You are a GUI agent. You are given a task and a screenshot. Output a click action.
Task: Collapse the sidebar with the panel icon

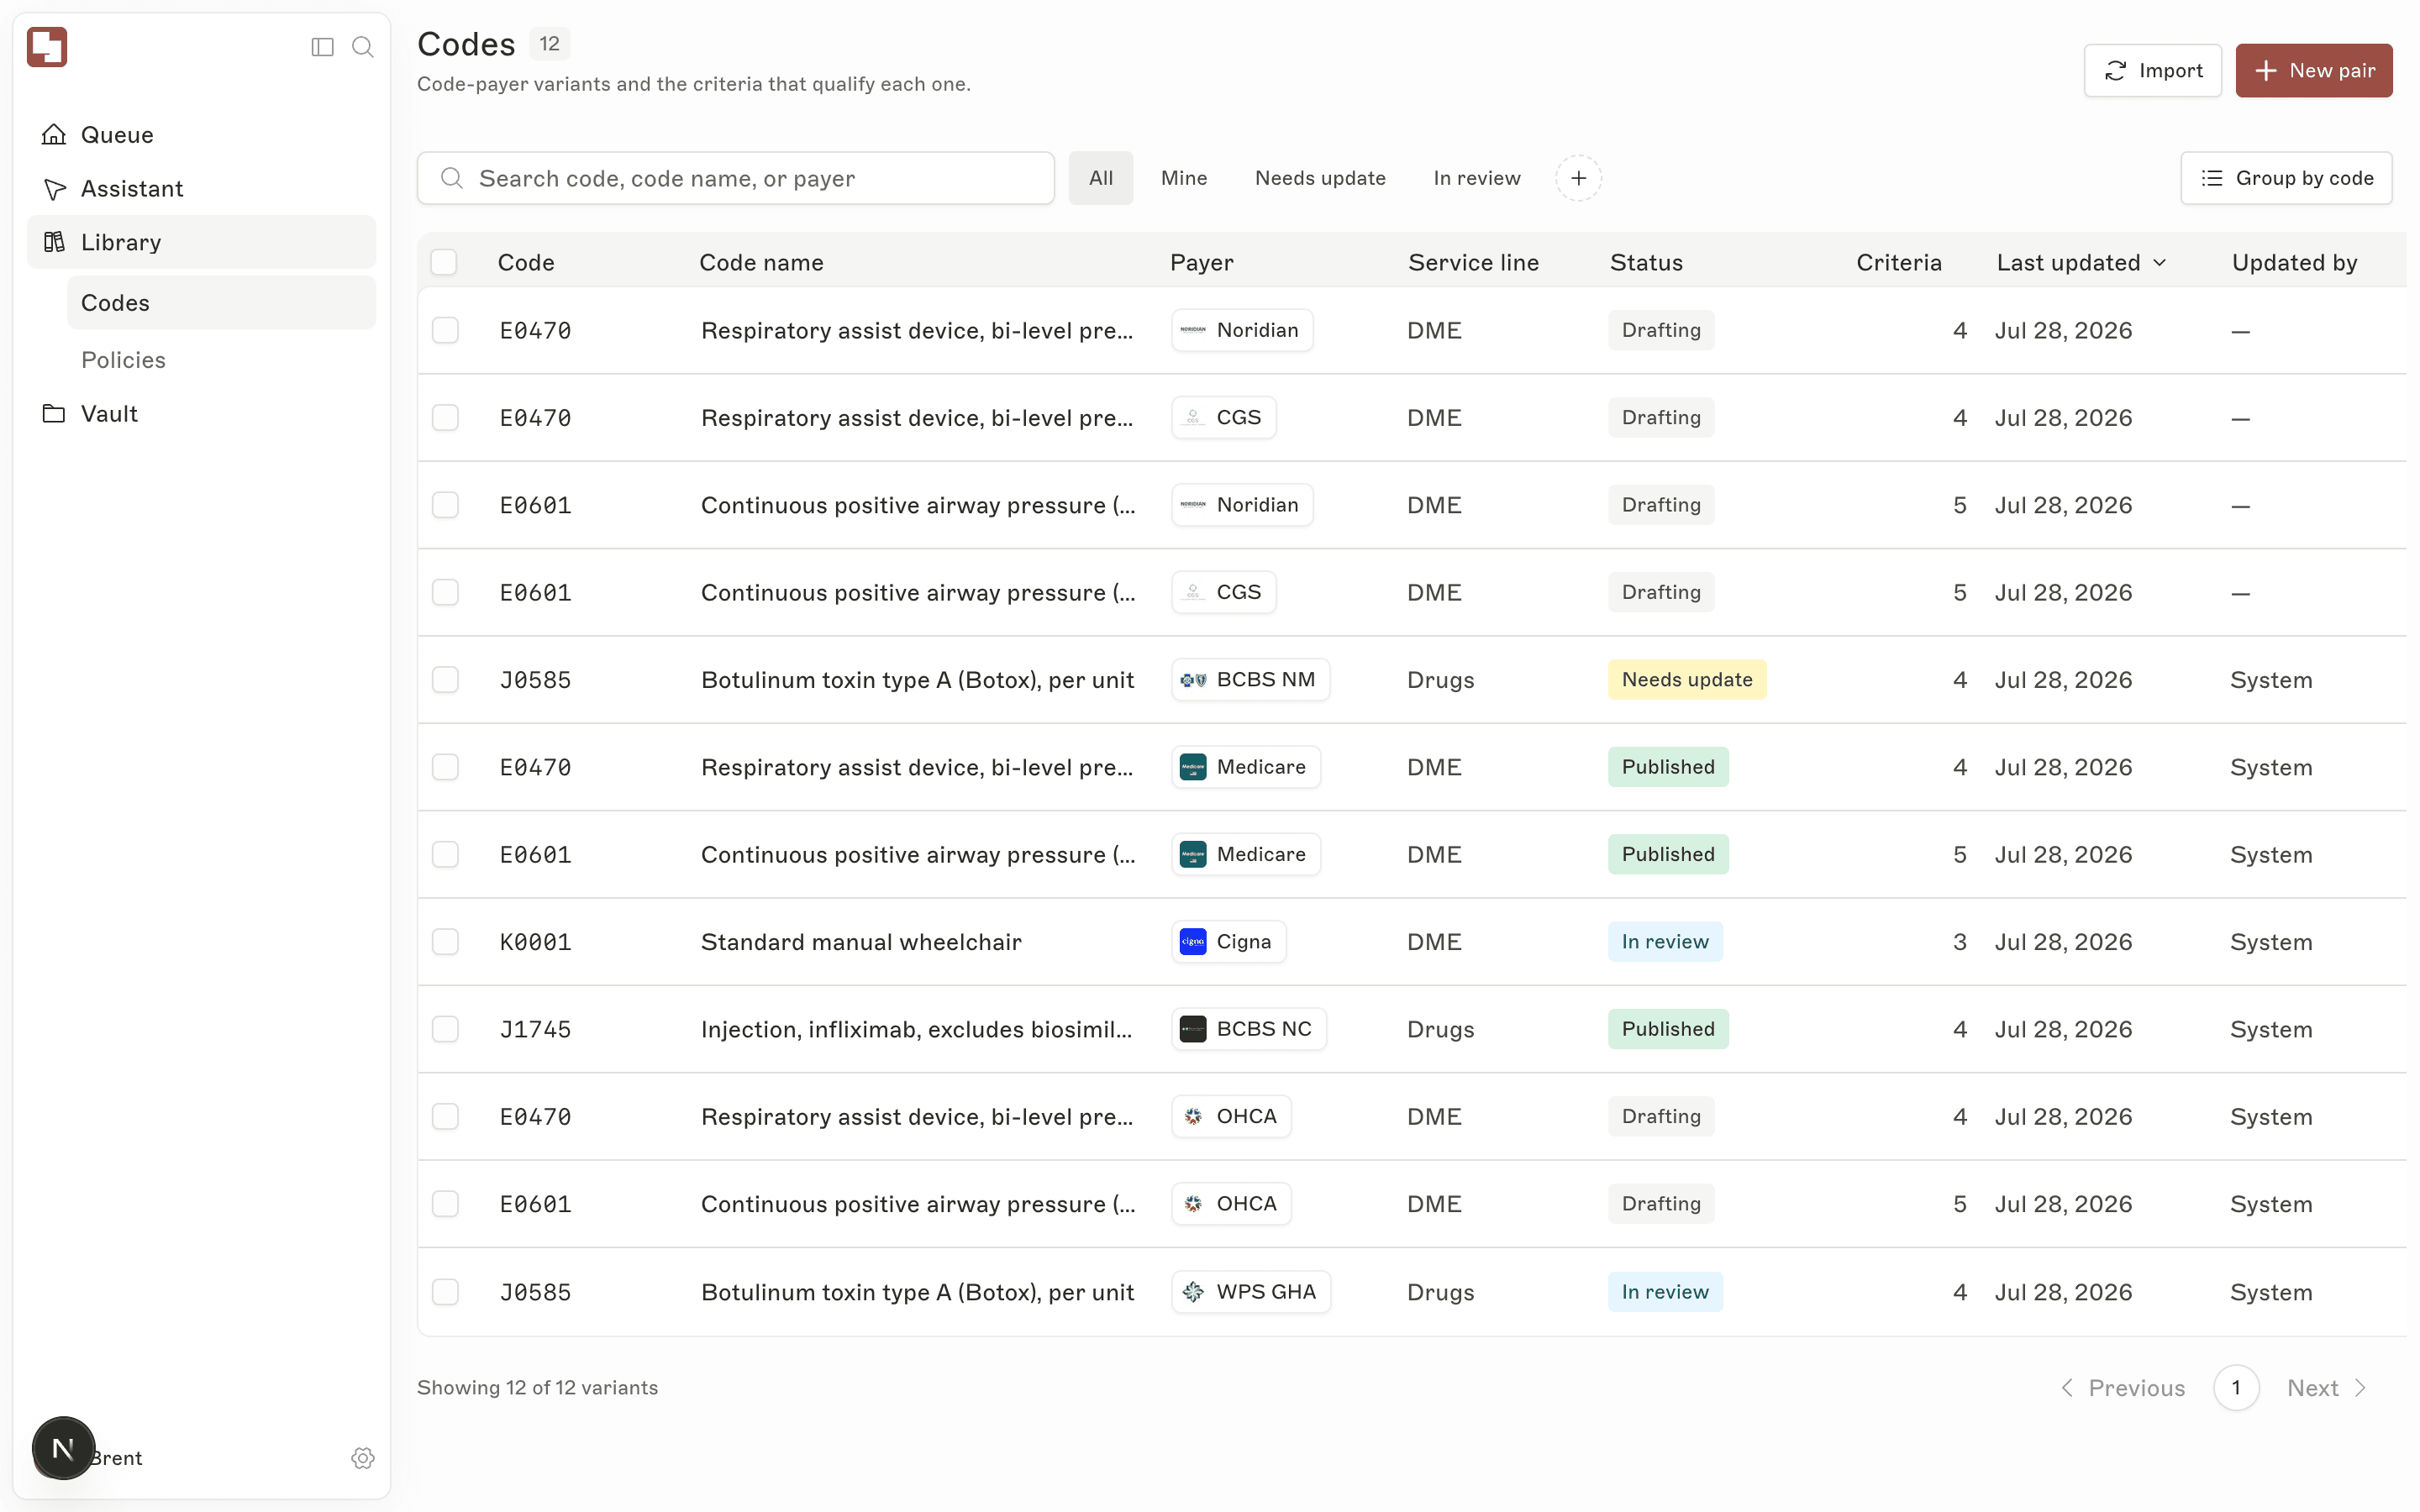pyautogui.click(x=322, y=47)
